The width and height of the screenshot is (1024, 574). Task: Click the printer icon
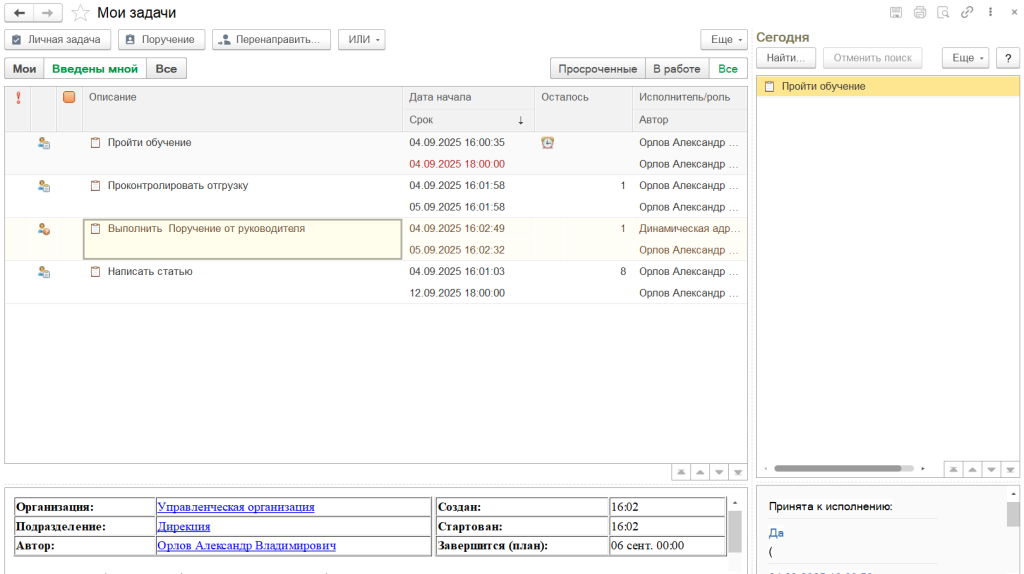(919, 13)
